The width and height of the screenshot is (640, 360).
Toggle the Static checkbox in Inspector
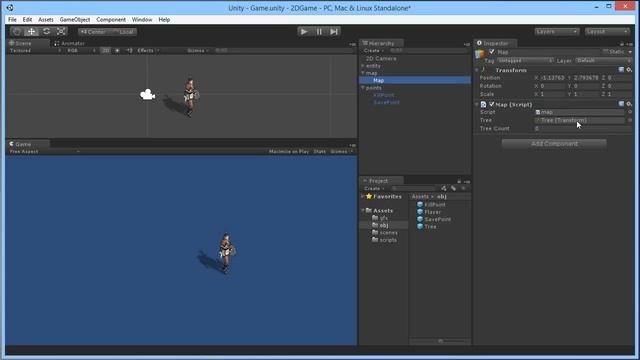(606, 52)
